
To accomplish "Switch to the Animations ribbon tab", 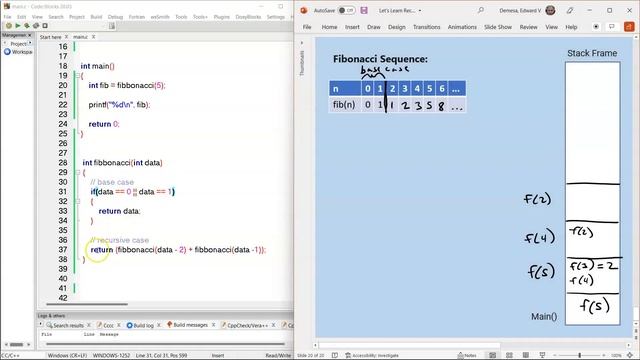I will [x=462, y=27].
